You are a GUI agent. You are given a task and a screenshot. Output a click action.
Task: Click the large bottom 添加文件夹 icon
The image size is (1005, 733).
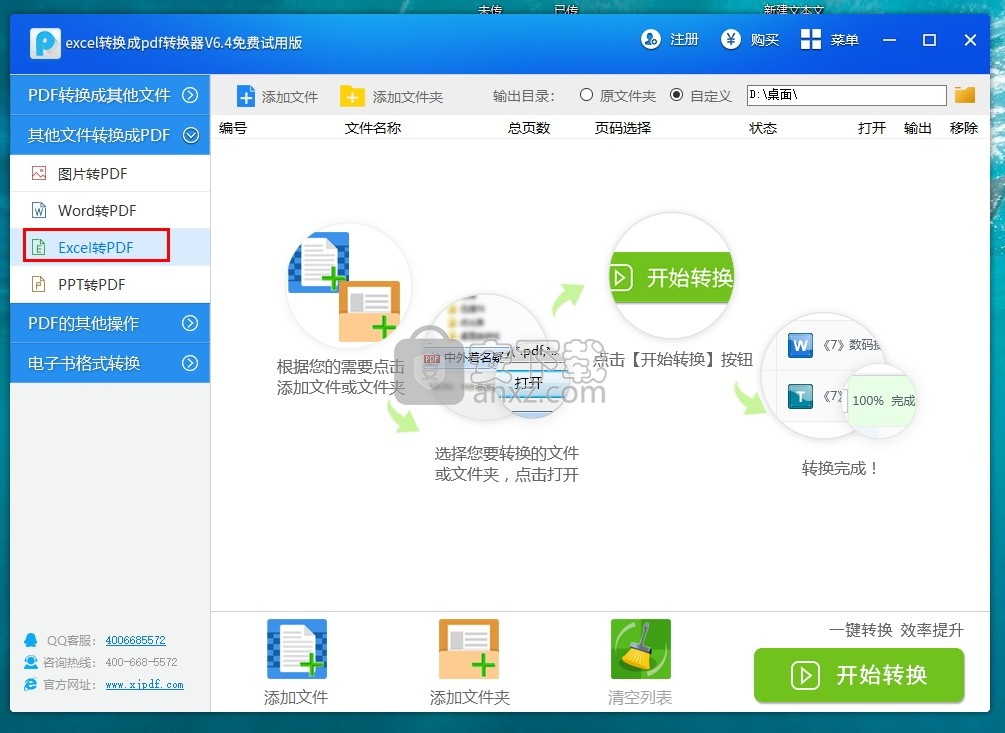[x=469, y=649]
